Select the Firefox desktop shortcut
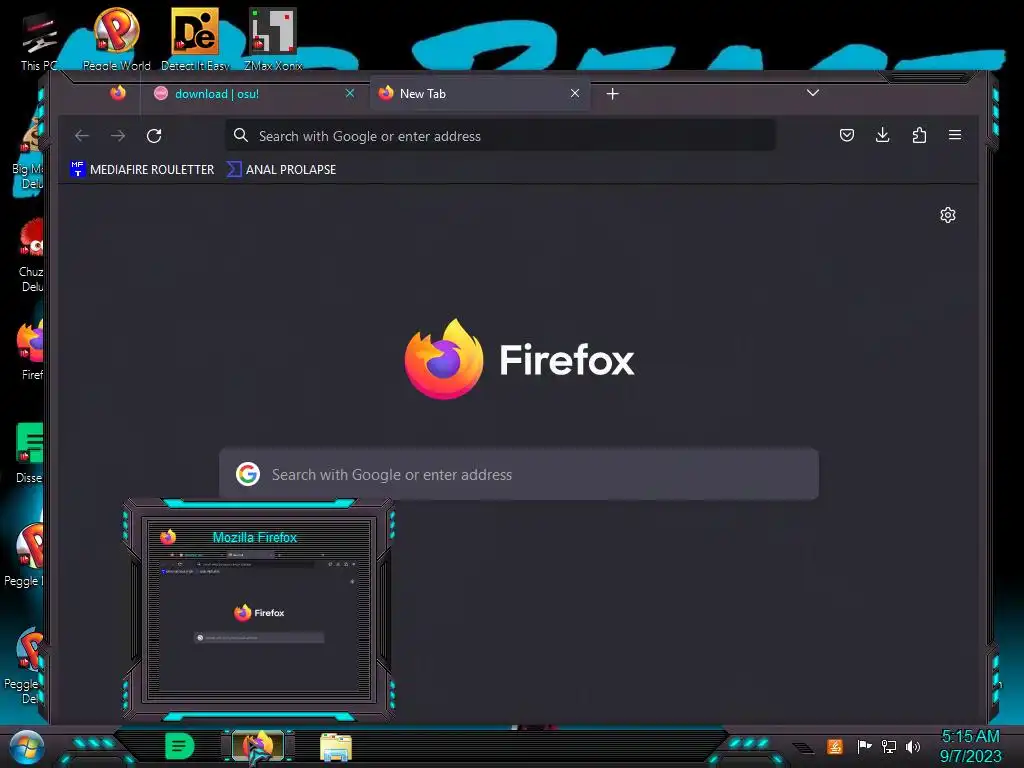The image size is (1024, 768). click(x=31, y=351)
